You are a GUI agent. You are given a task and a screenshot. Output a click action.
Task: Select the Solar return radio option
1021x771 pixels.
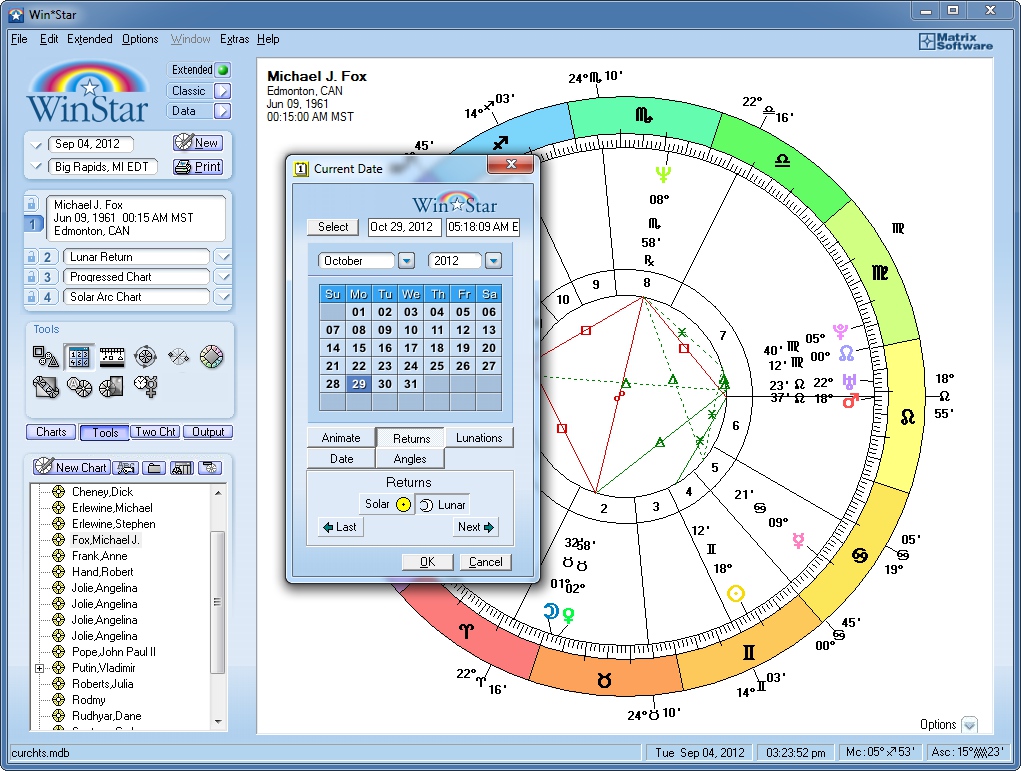(386, 505)
